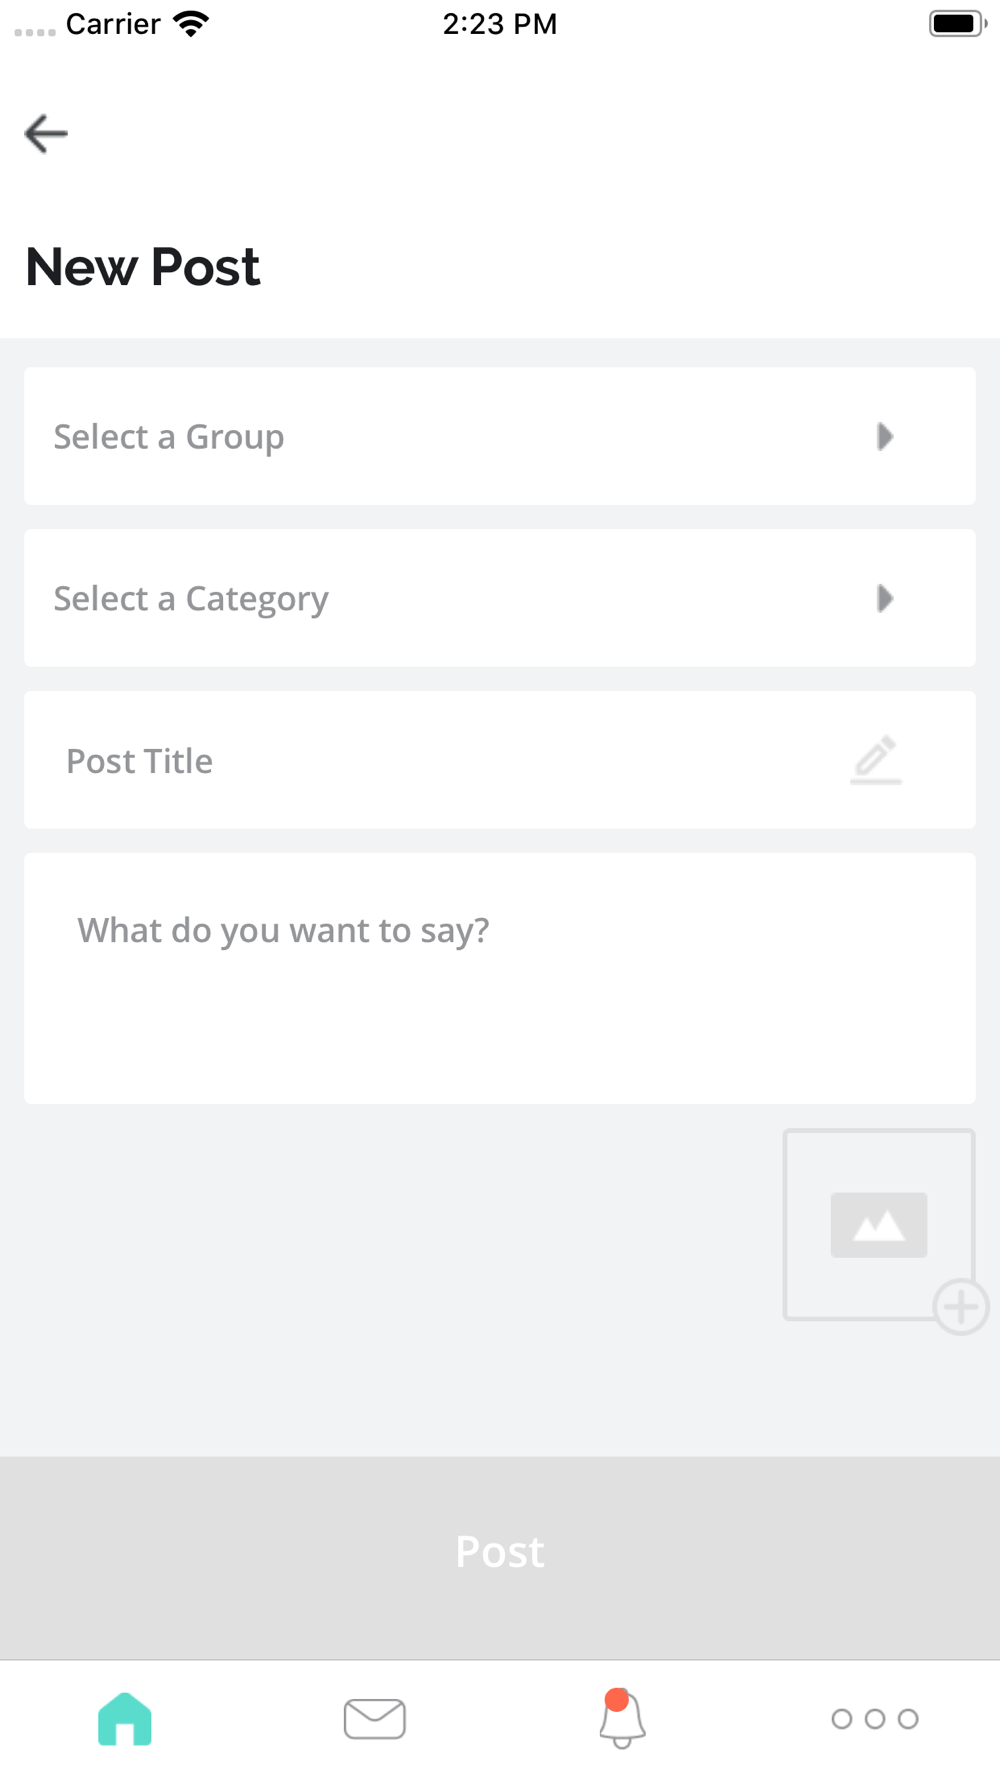This screenshot has width=1000, height=1778.
Task: Open notifications bell icon
Action: (622, 1719)
